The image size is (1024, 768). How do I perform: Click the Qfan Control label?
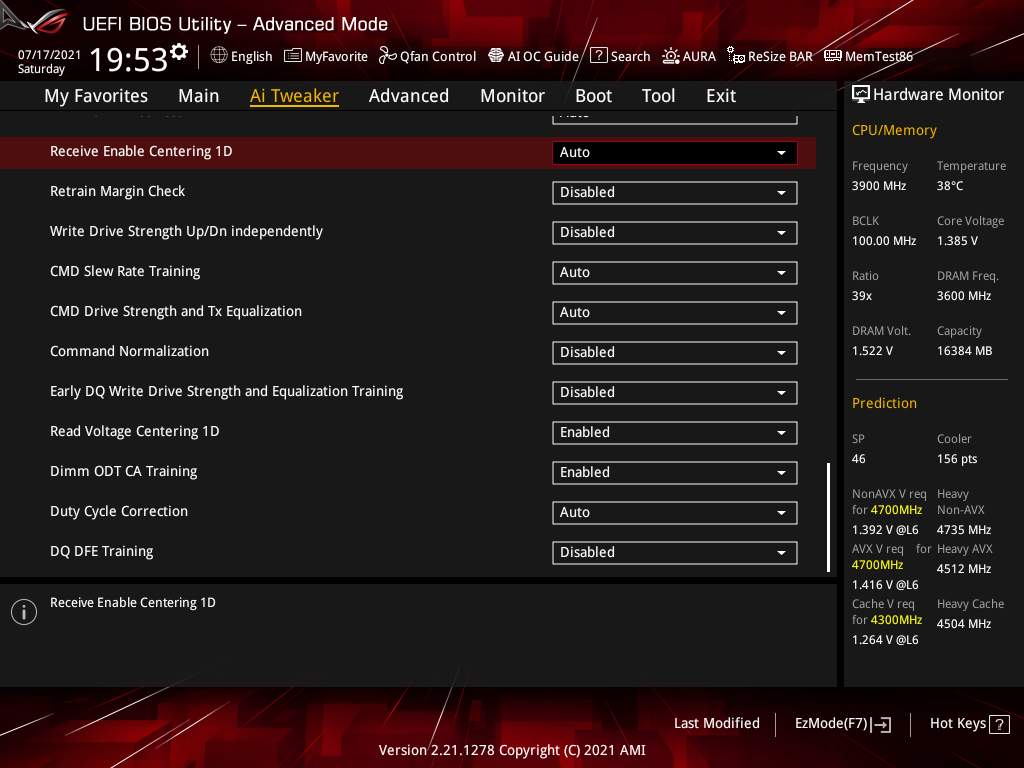[x=438, y=57]
